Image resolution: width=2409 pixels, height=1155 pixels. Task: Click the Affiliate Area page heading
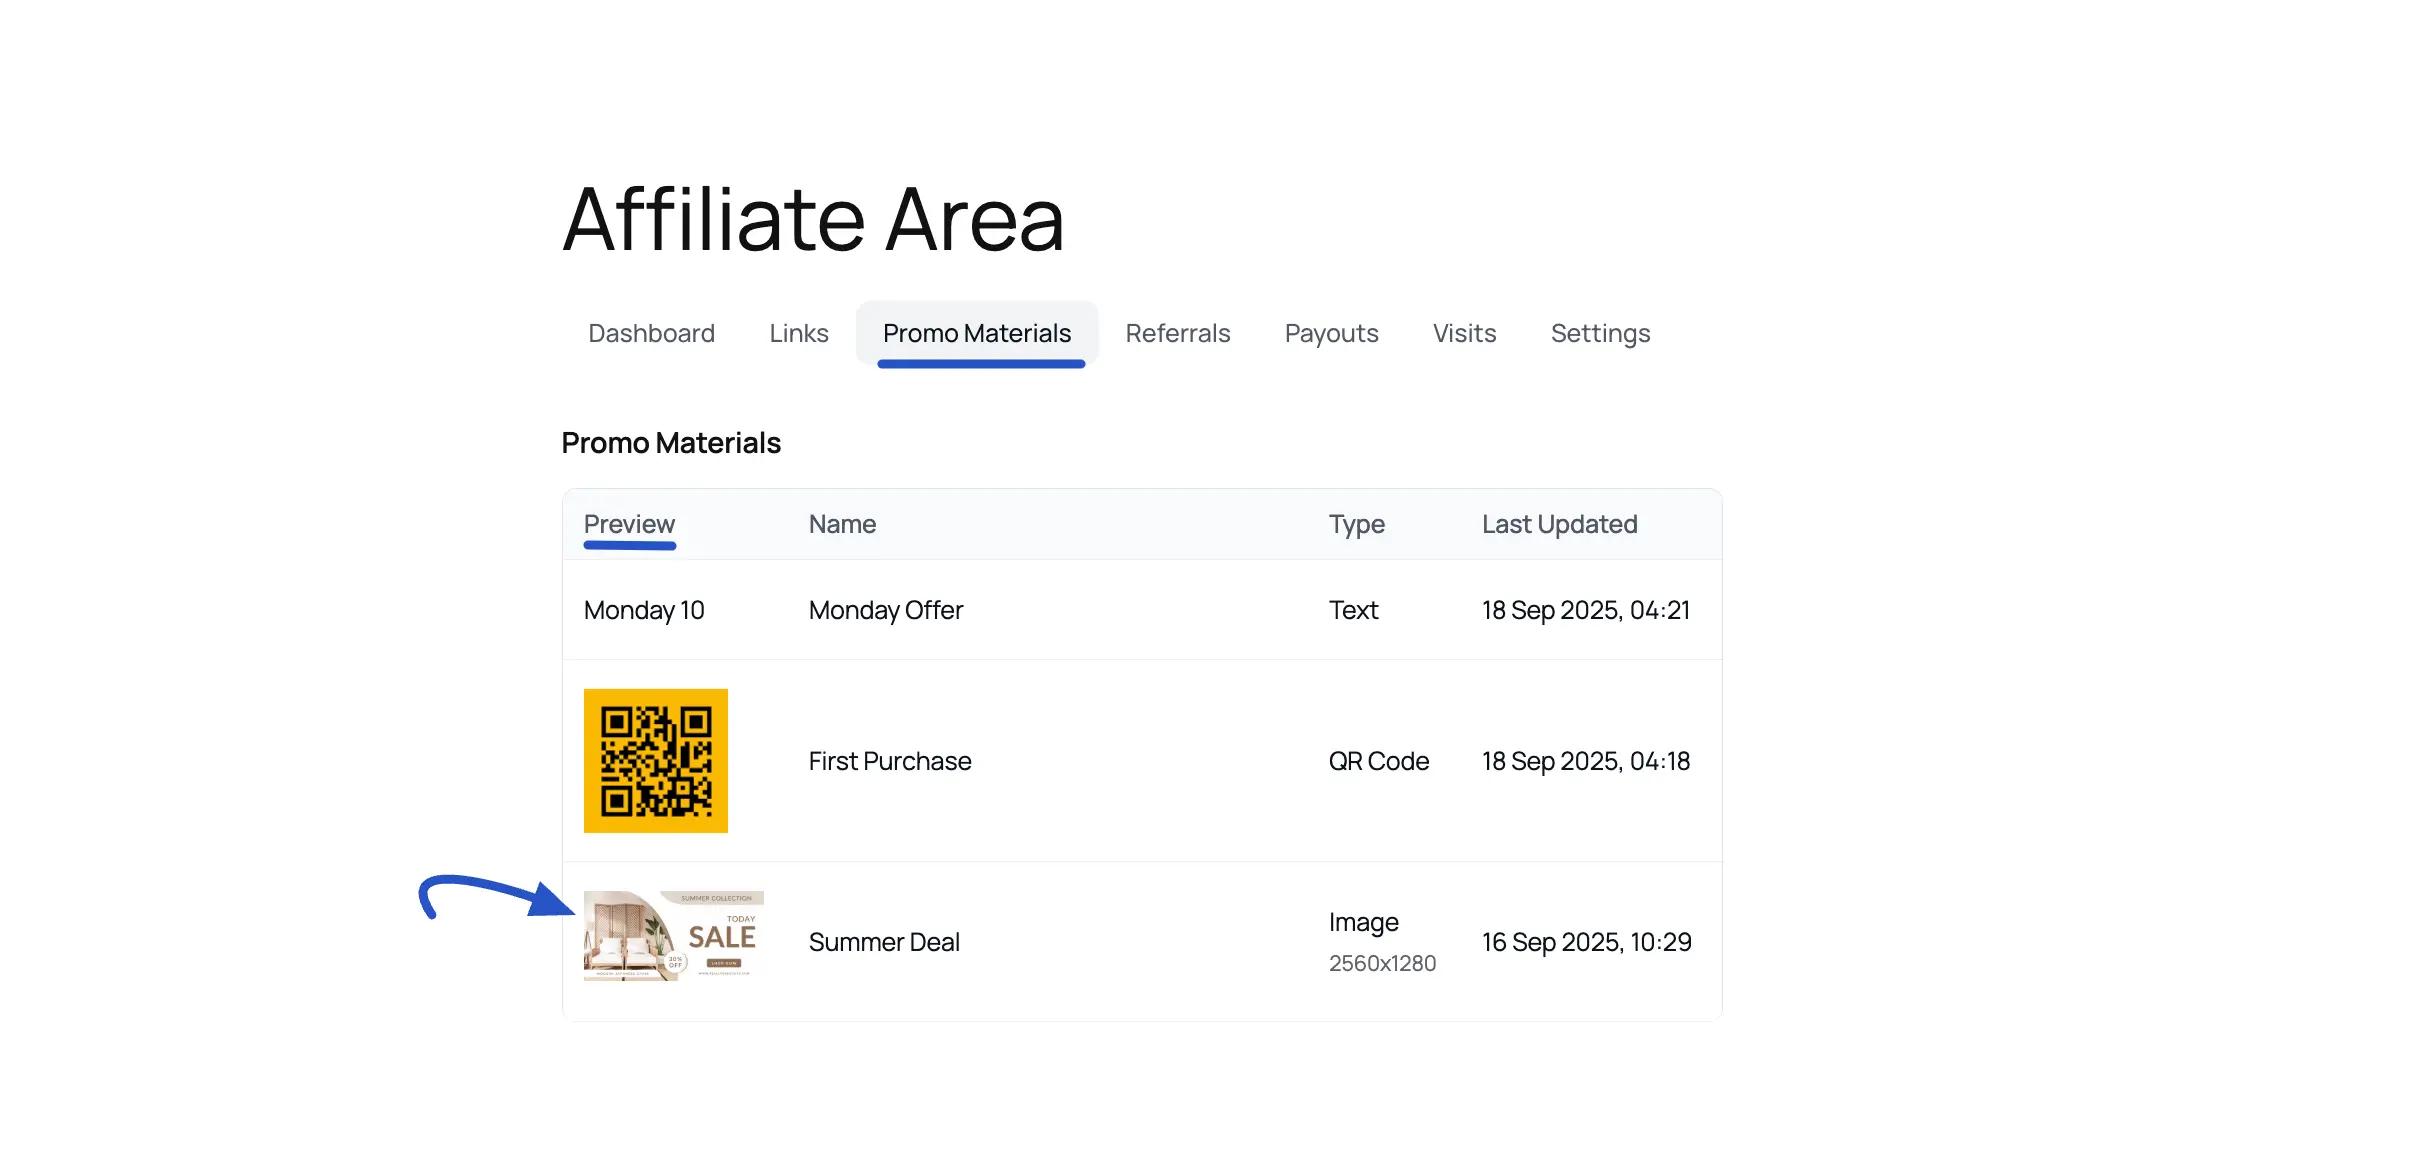tap(813, 219)
